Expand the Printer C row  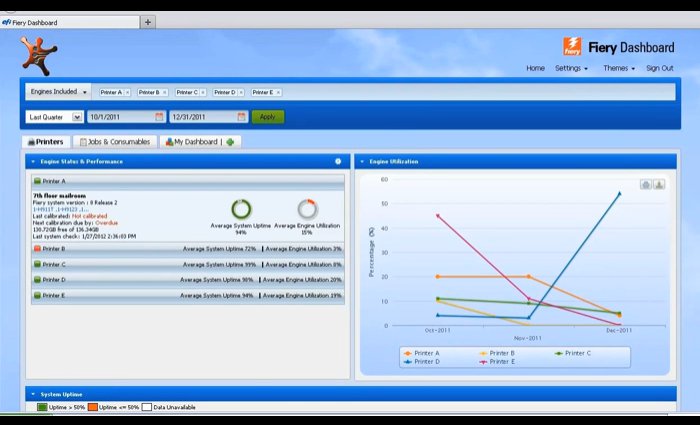pos(188,264)
